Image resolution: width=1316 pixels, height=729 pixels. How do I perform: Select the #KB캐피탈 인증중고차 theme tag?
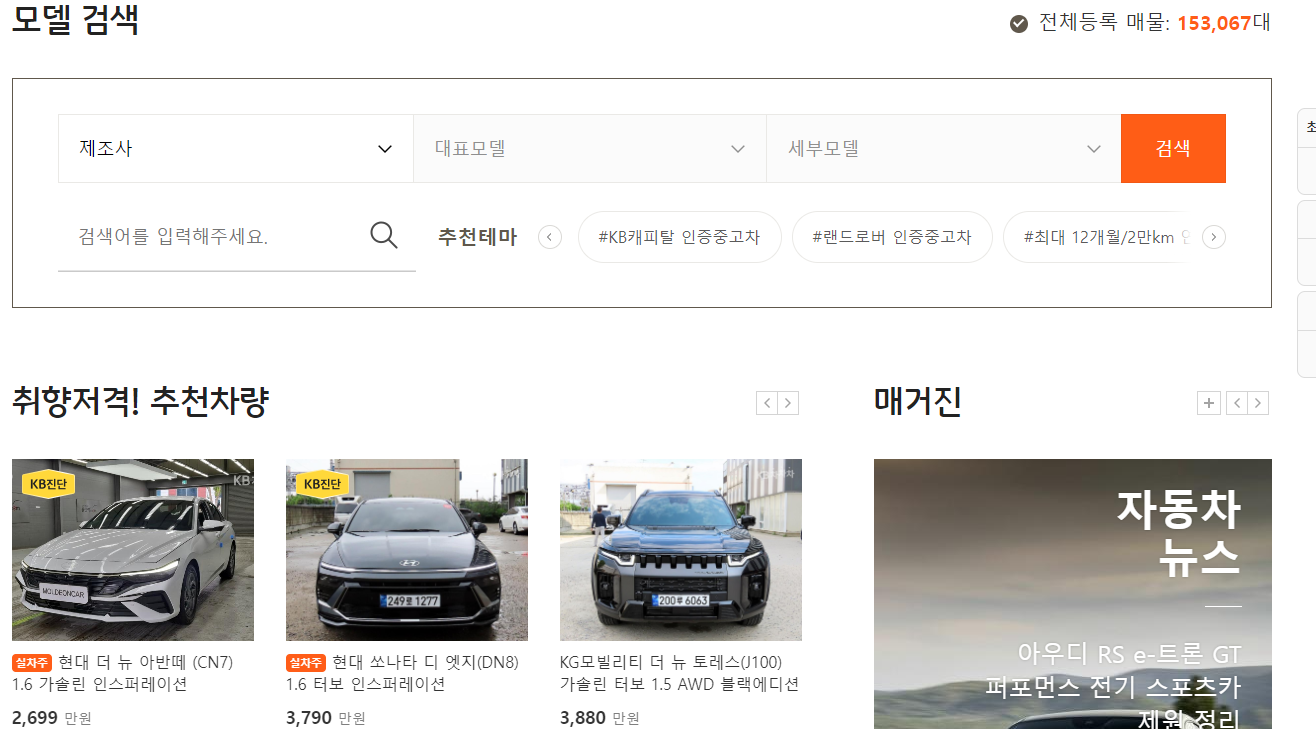[x=679, y=237]
